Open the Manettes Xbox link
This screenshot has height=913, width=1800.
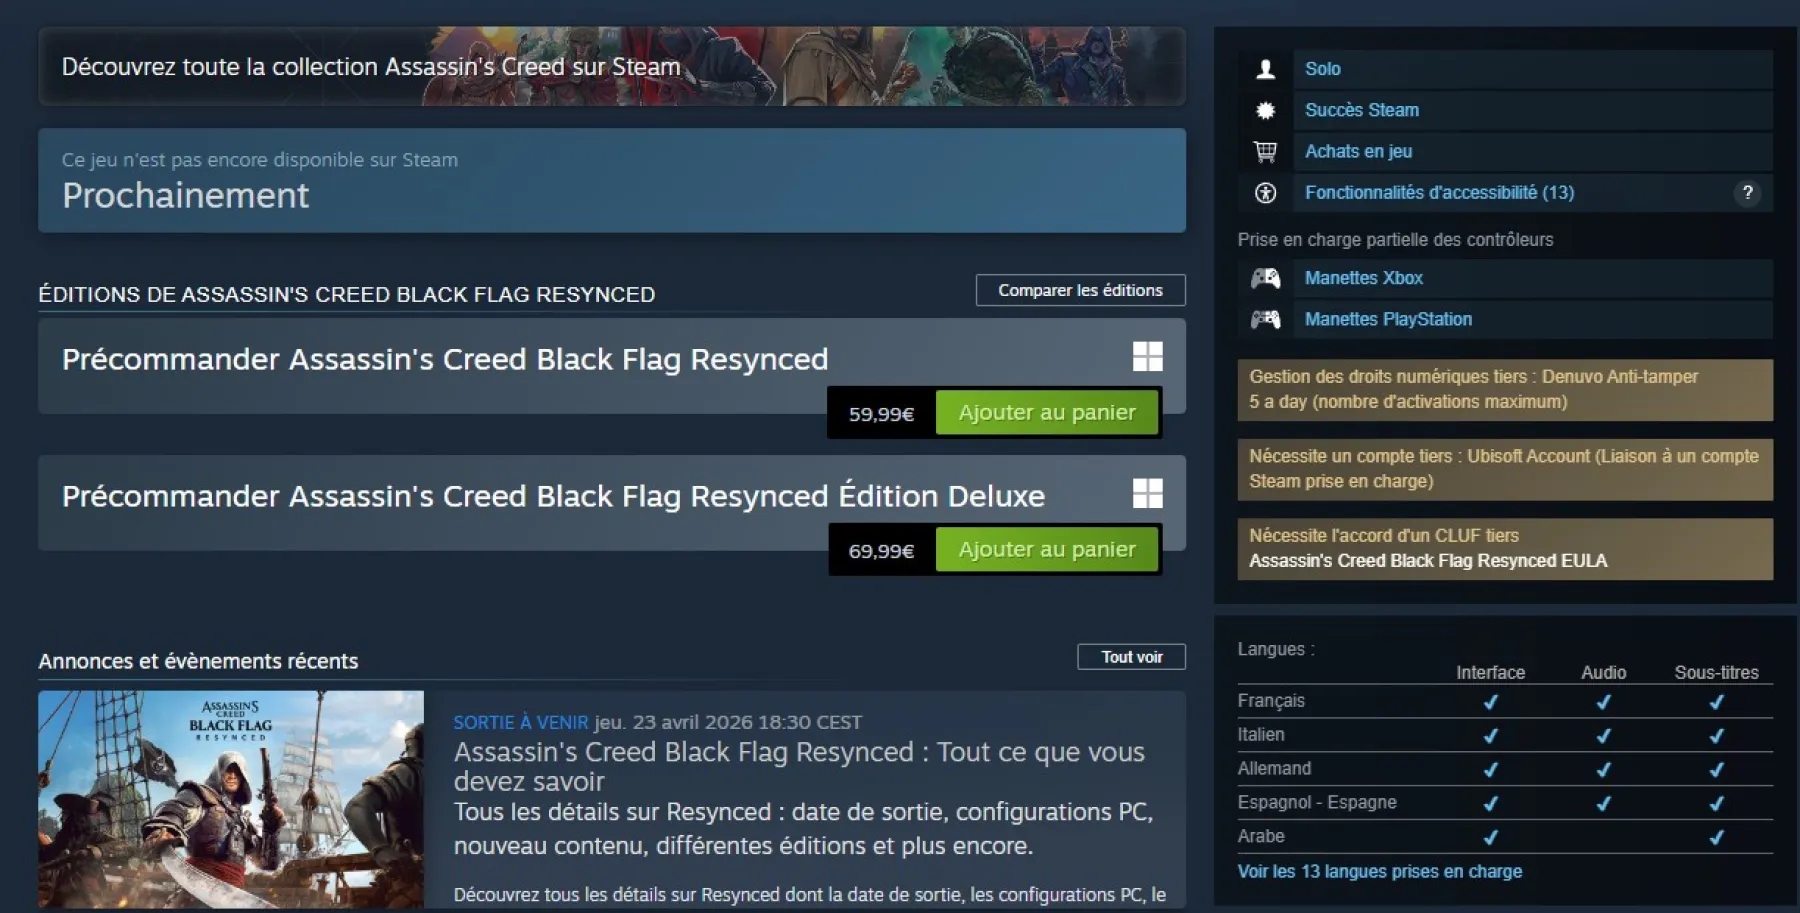(x=1363, y=278)
